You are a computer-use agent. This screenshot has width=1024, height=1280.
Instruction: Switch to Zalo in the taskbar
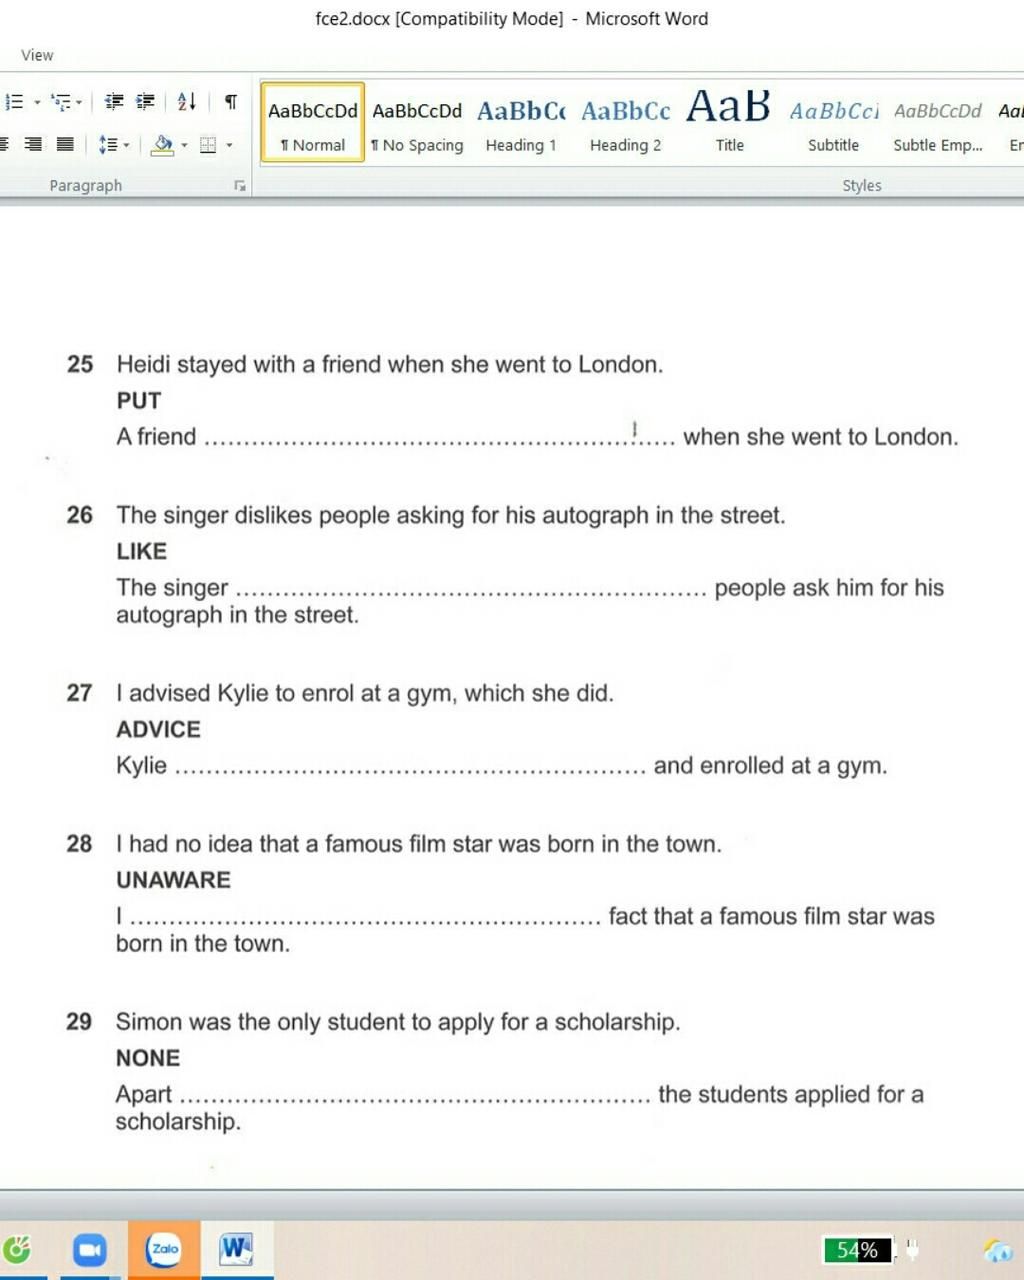(164, 1248)
